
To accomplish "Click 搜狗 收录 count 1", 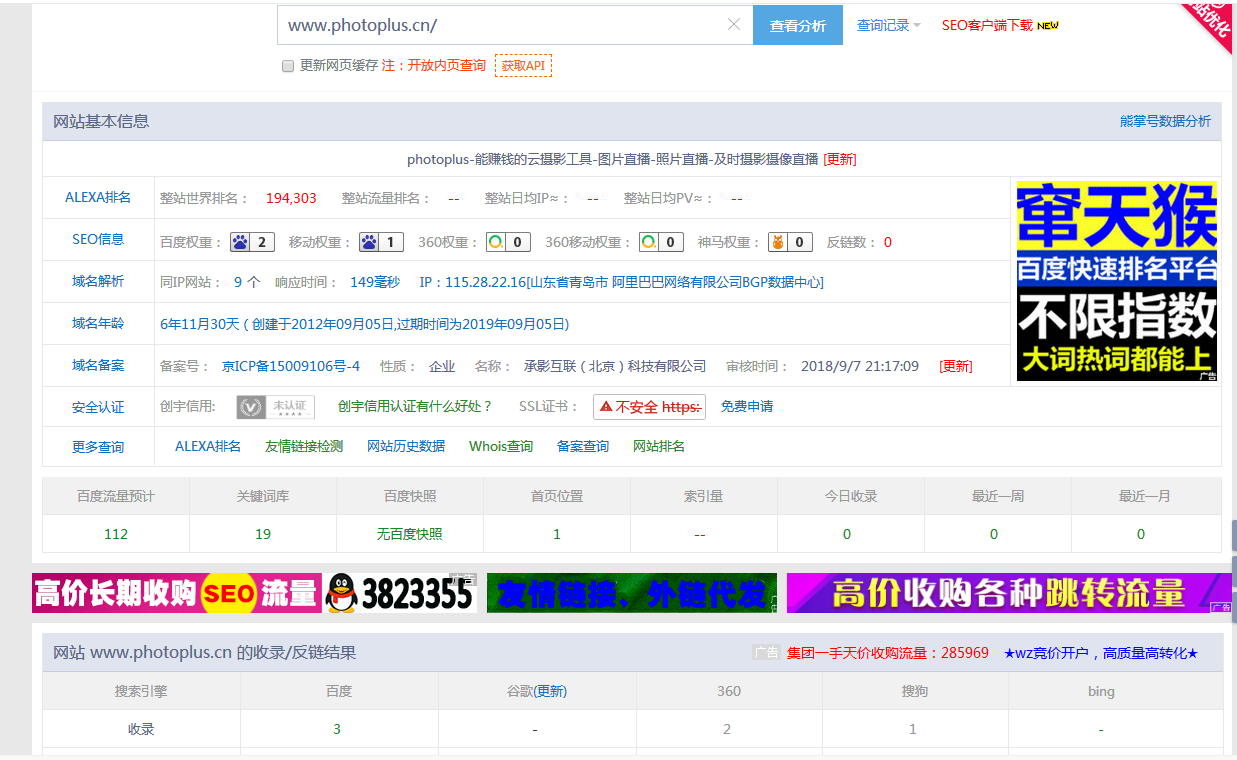I will tap(912, 729).
